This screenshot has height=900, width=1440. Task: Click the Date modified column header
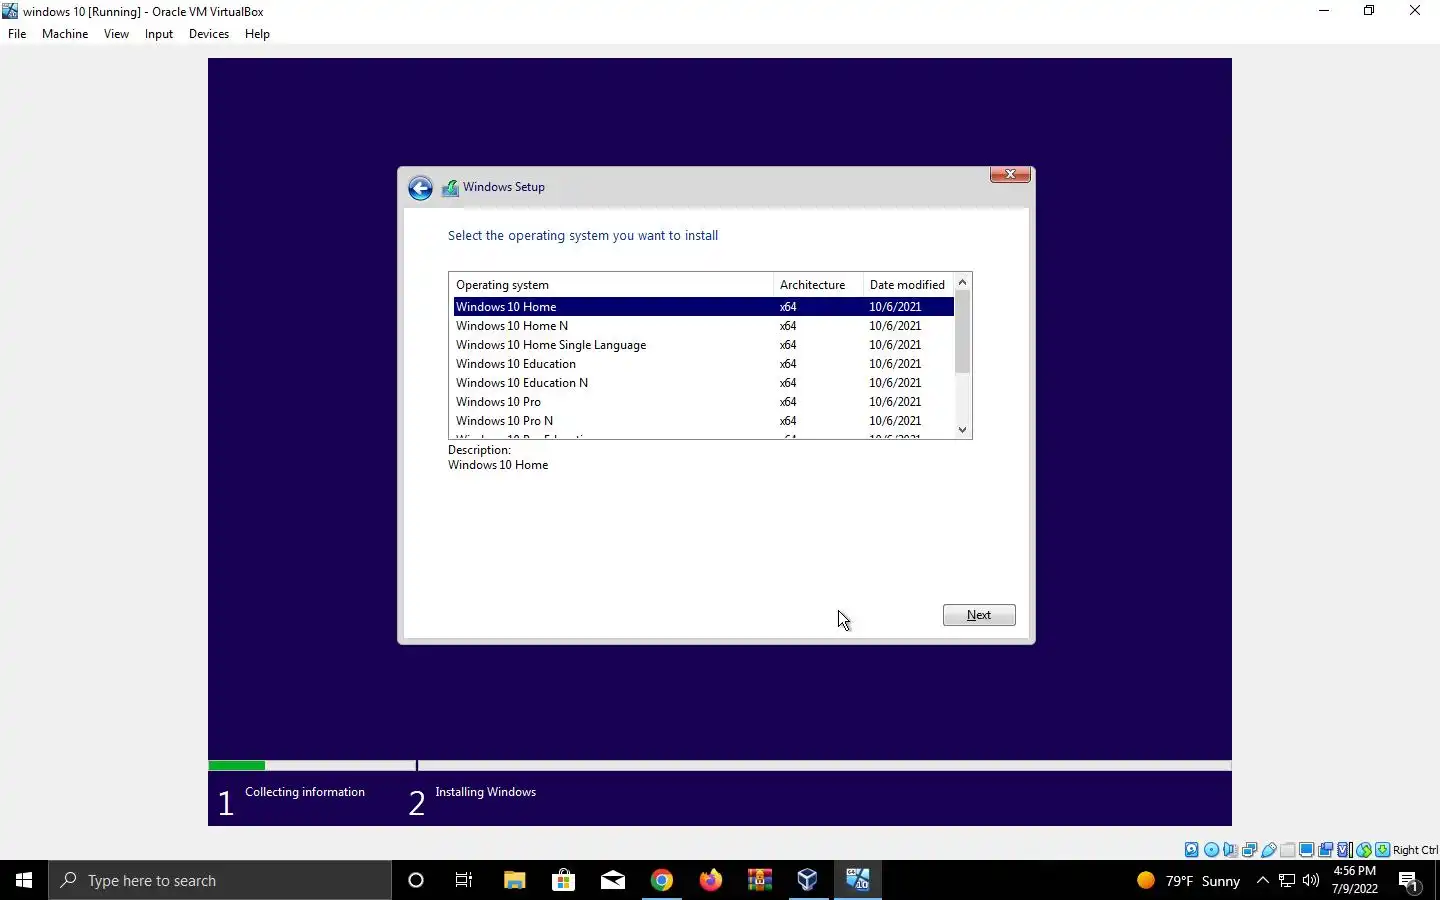[908, 285]
